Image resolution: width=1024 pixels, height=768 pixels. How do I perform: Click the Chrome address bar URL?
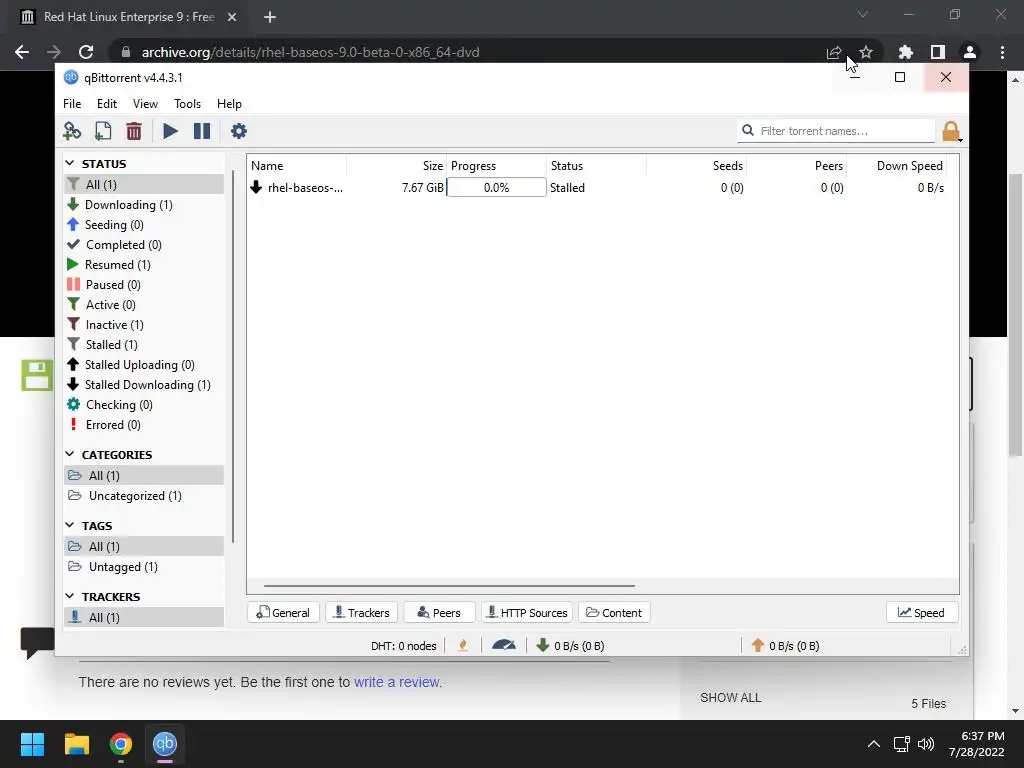point(310,52)
